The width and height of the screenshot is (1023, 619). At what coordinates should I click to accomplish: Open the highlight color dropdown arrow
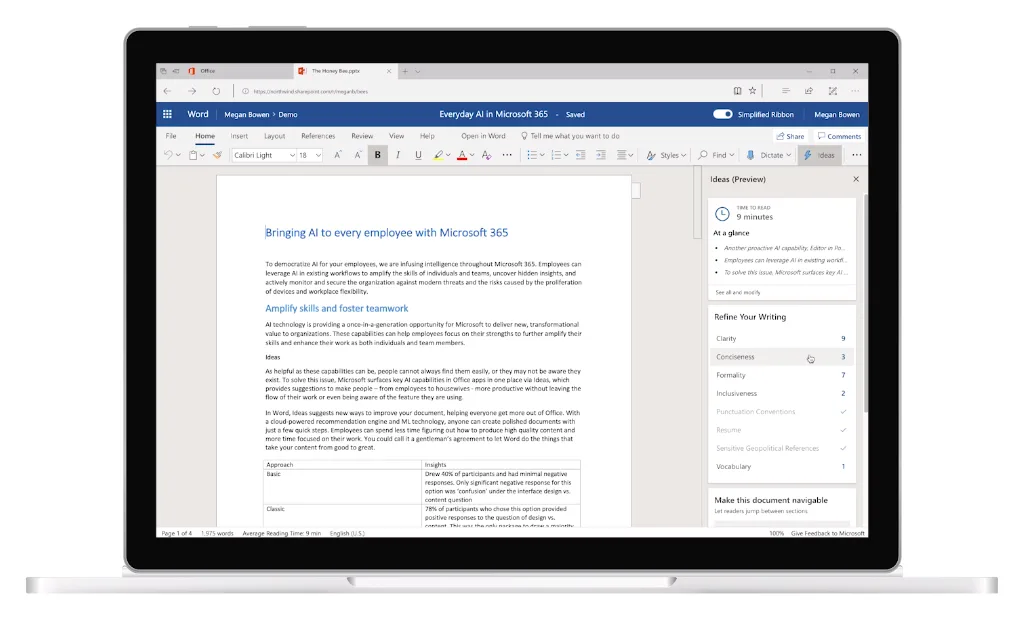pyautogui.click(x=448, y=155)
